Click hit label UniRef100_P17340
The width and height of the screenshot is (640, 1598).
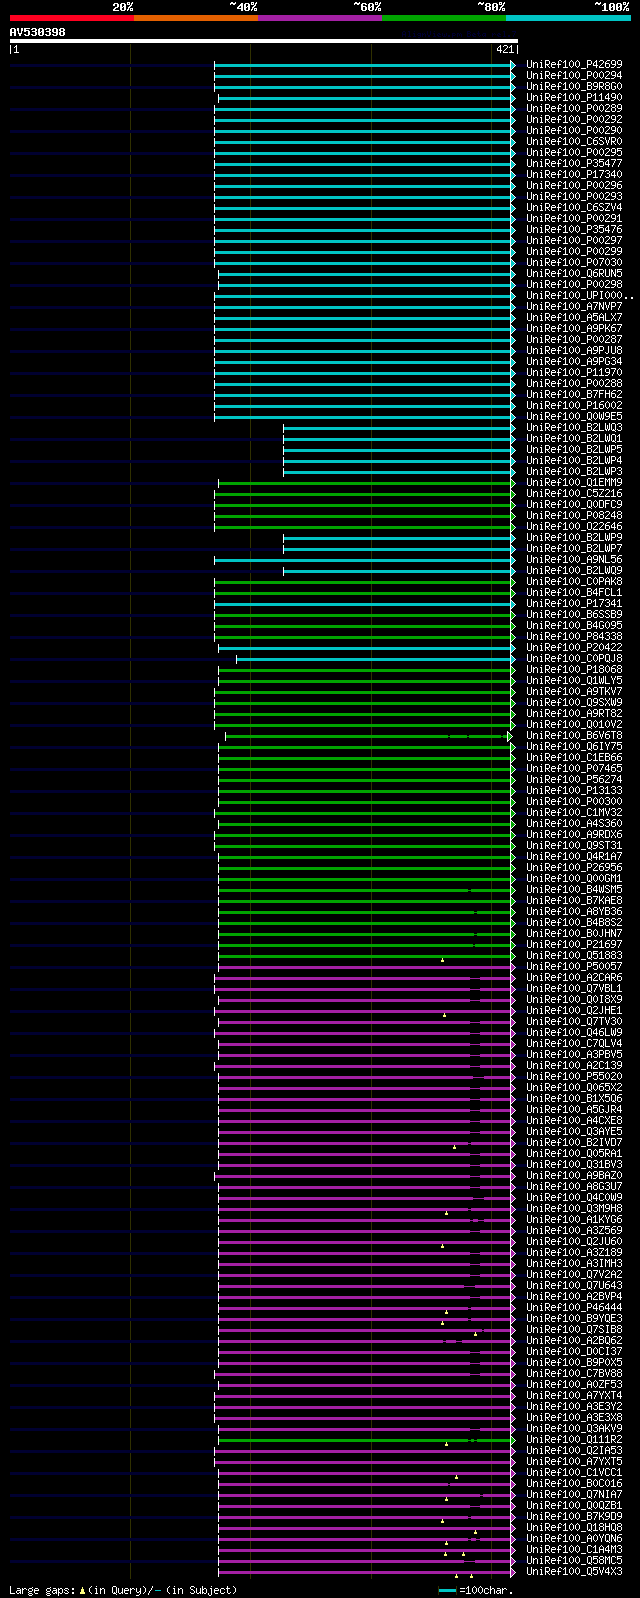[x=574, y=174]
